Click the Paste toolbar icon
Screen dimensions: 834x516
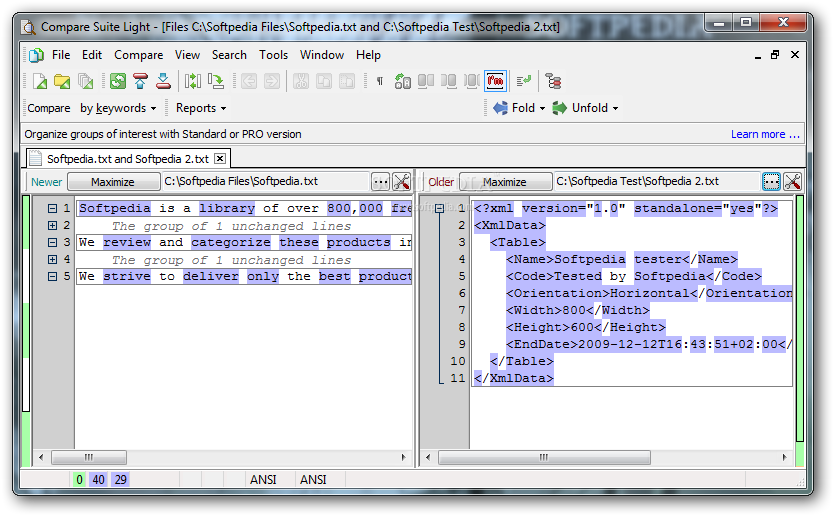(x=347, y=81)
